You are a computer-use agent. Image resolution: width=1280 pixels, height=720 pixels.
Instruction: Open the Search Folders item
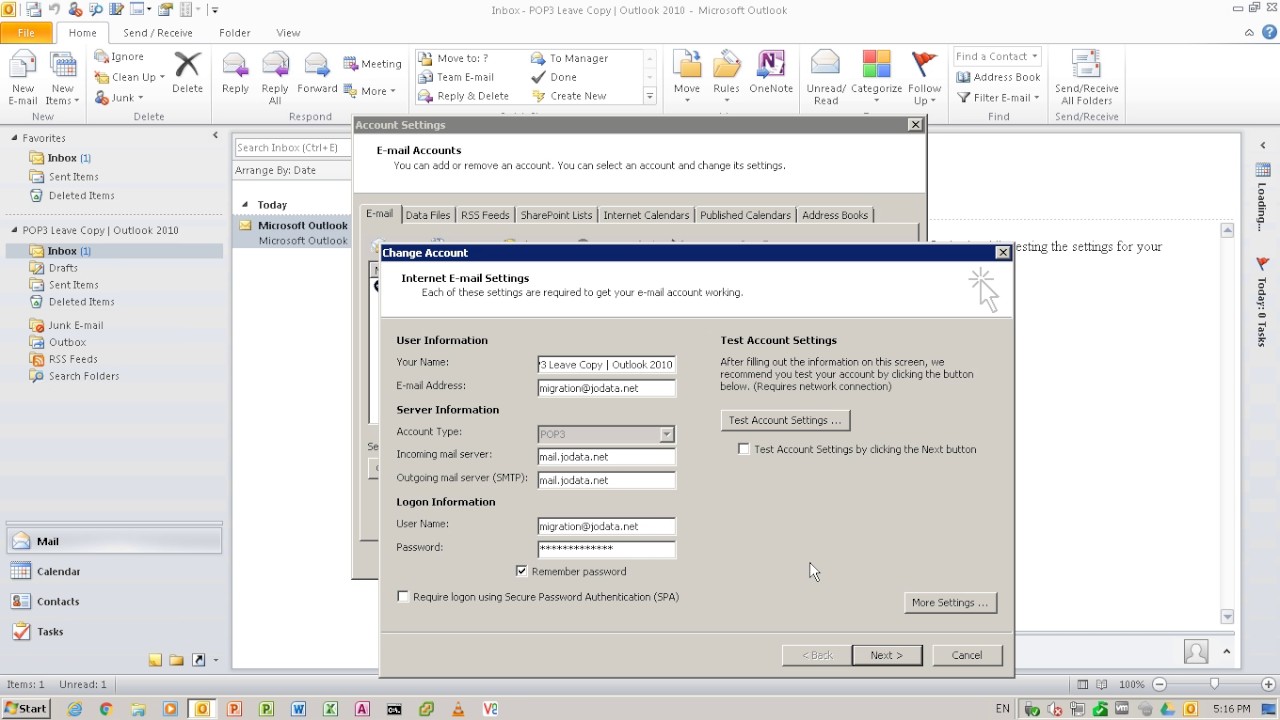click(x=84, y=376)
